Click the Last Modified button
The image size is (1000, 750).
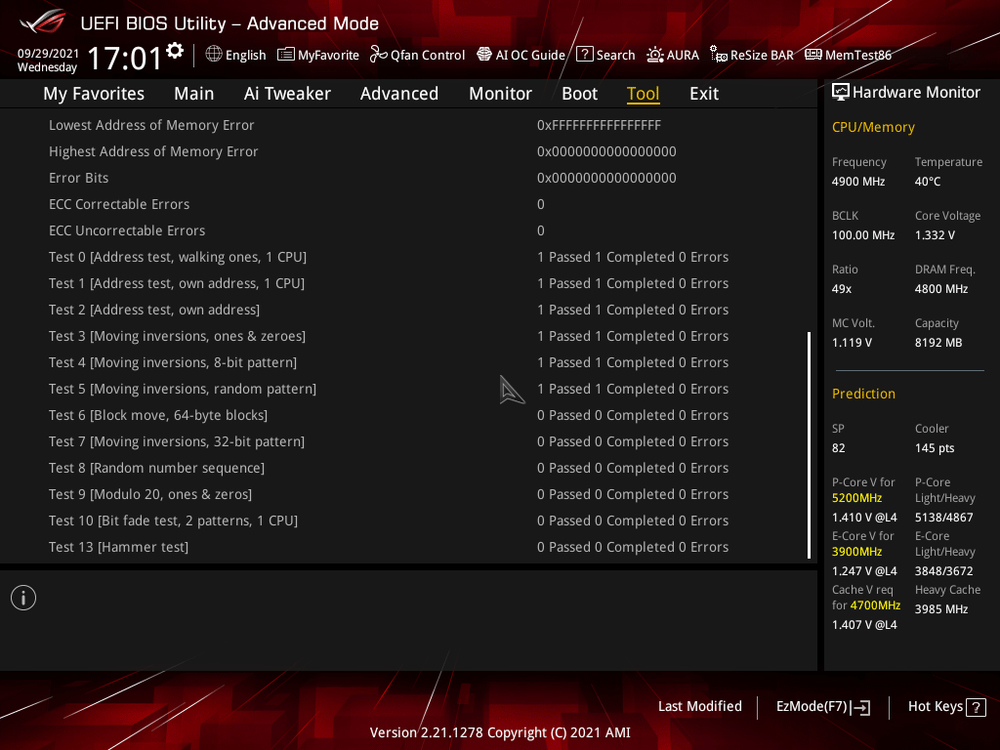[700, 706]
